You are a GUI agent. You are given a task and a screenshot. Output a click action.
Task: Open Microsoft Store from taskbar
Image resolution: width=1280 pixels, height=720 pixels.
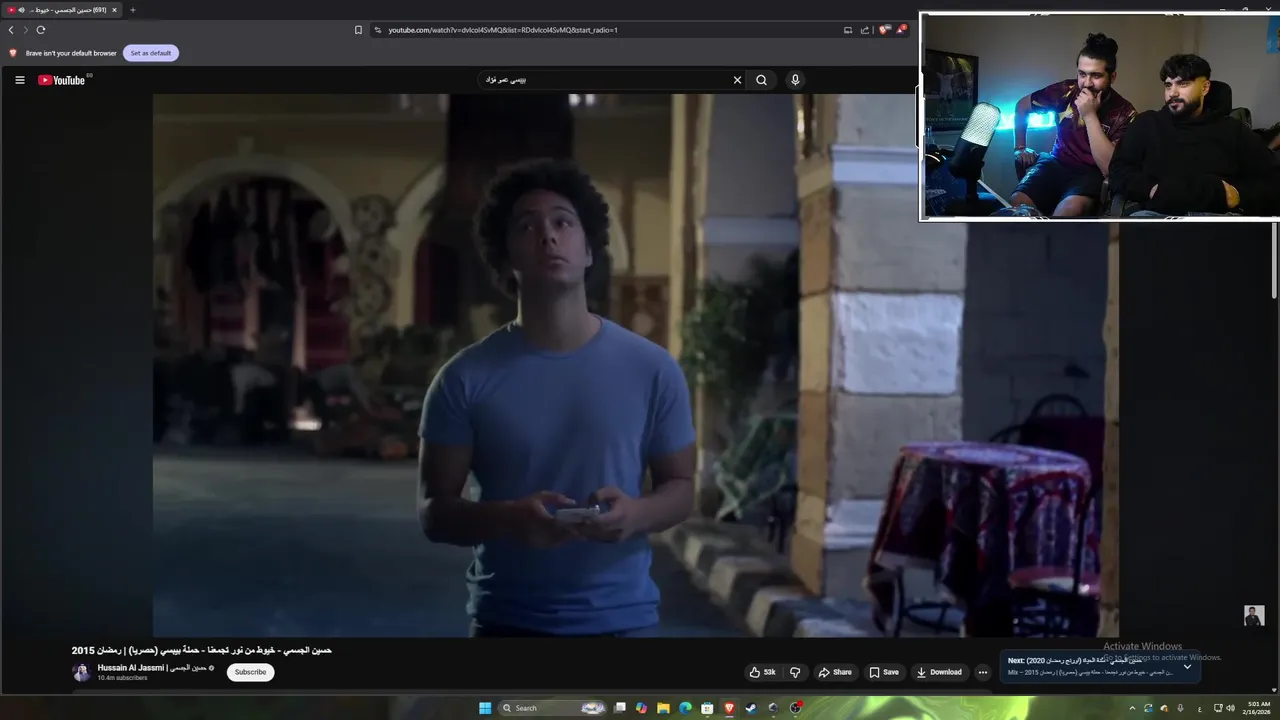click(707, 708)
